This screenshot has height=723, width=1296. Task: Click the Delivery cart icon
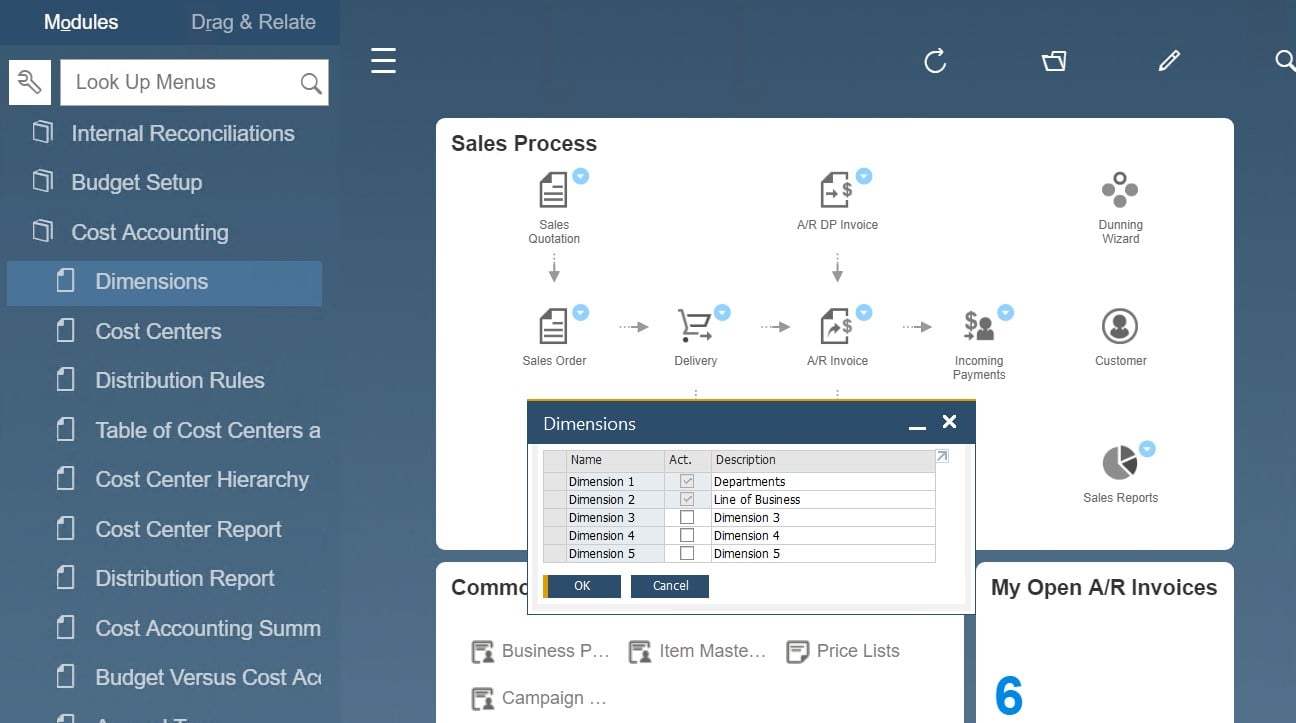coord(695,326)
